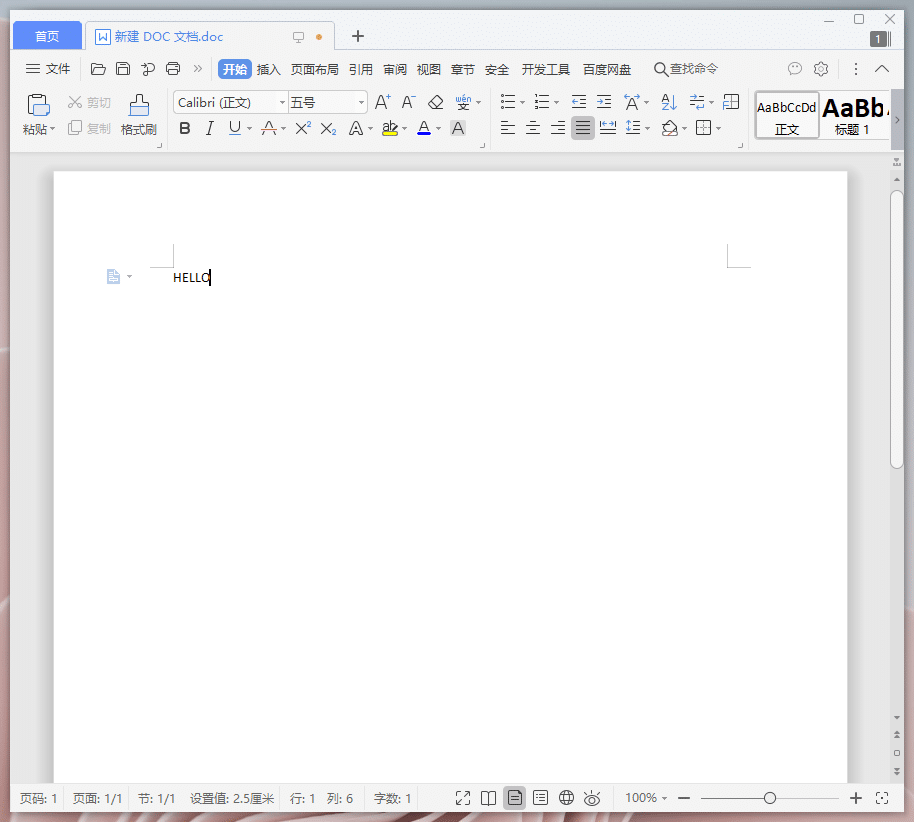Switch to outline view icon

tap(540, 798)
